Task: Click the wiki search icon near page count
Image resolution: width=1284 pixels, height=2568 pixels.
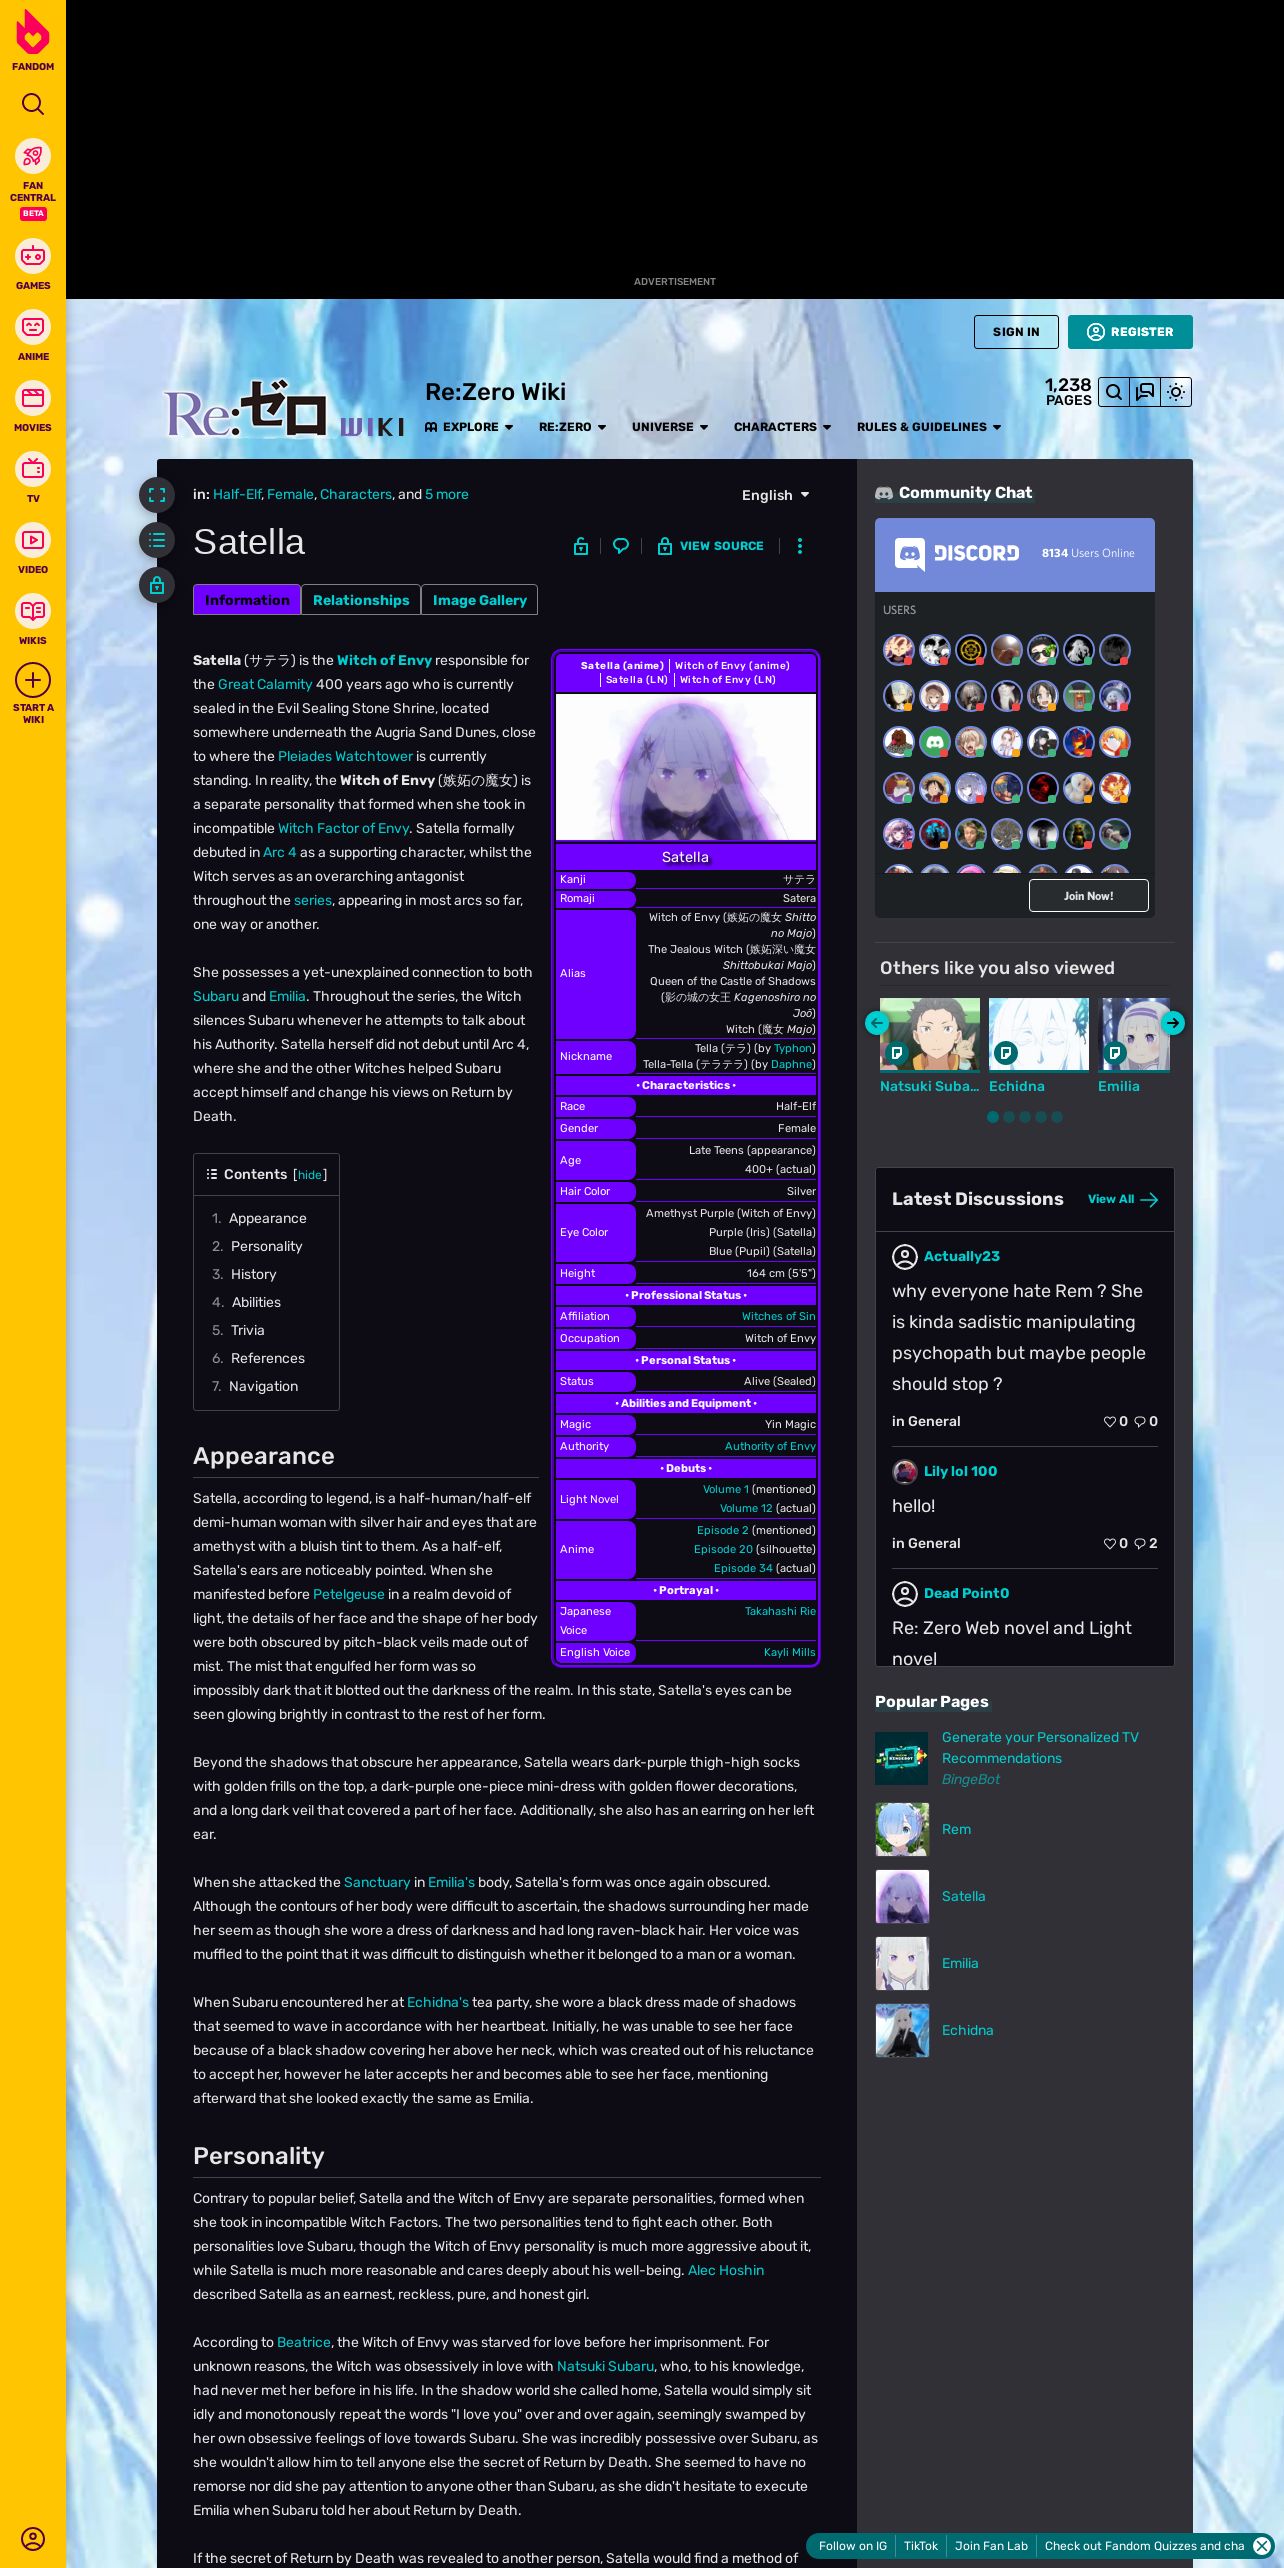Action: pos(1114,392)
